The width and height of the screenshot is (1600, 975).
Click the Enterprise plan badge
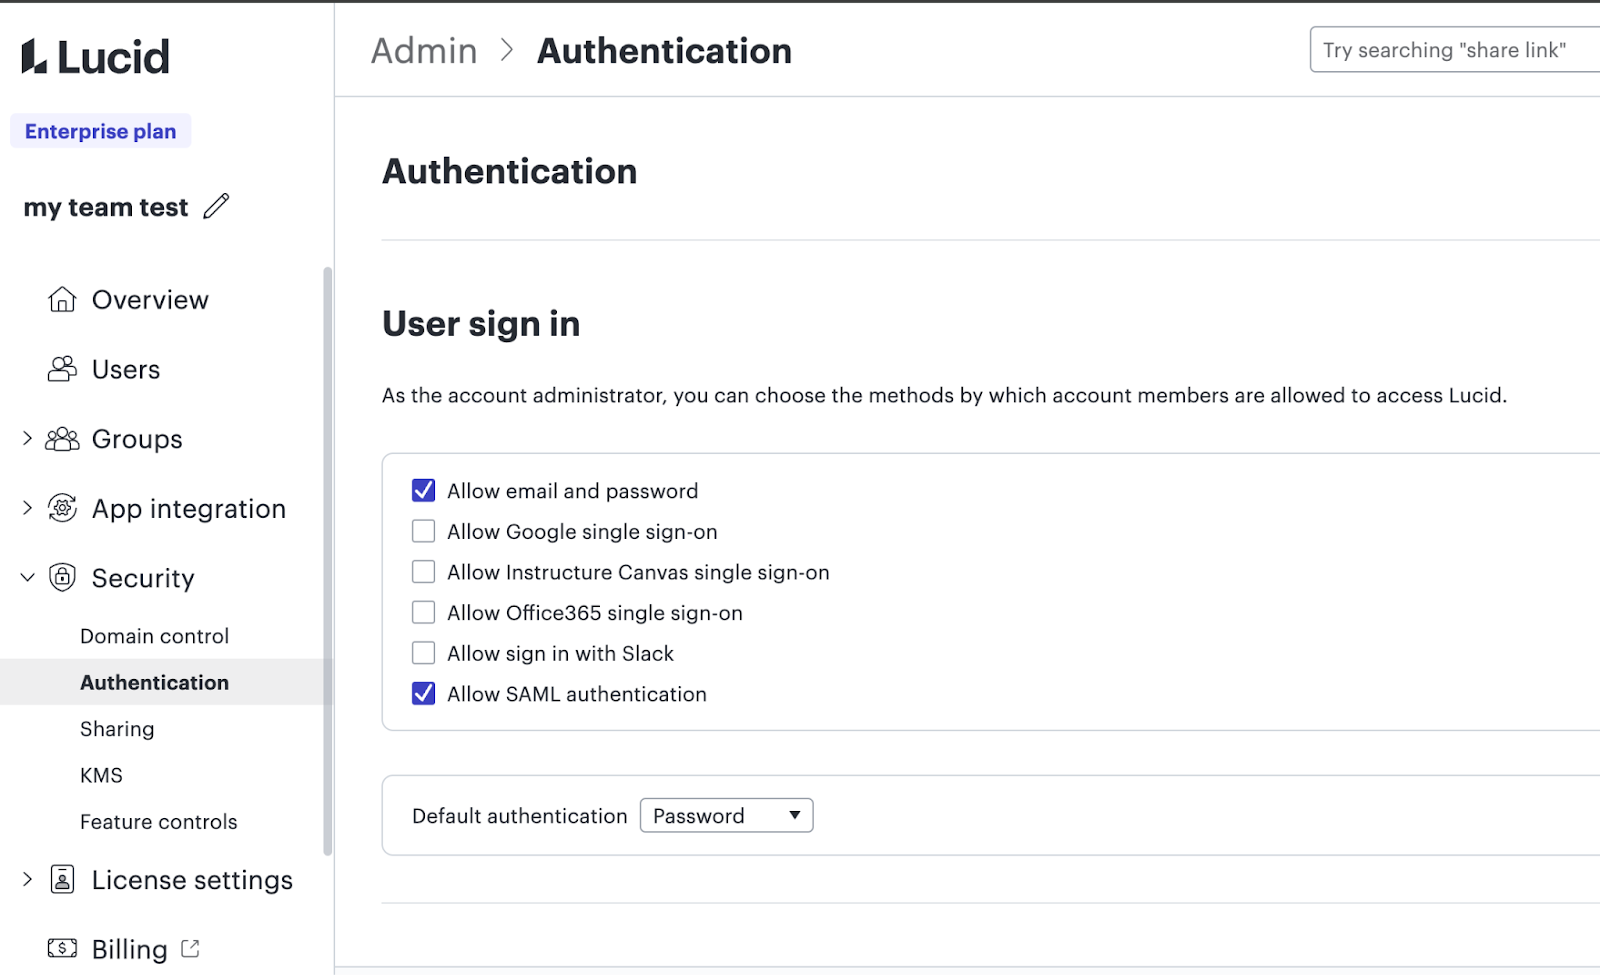[x=100, y=131]
